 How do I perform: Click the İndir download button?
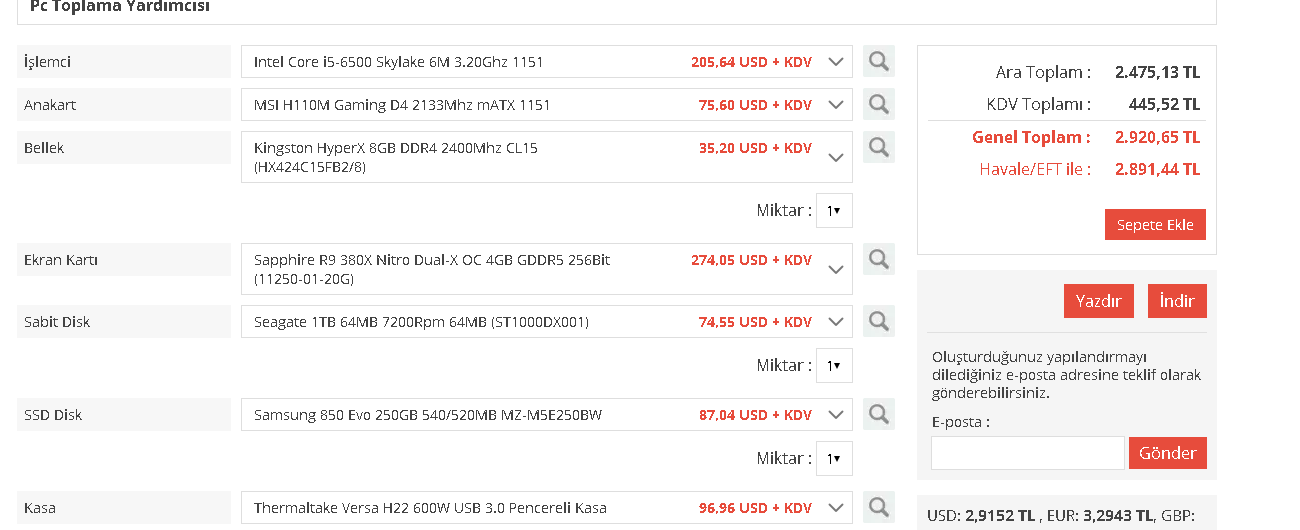tap(1177, 301)
